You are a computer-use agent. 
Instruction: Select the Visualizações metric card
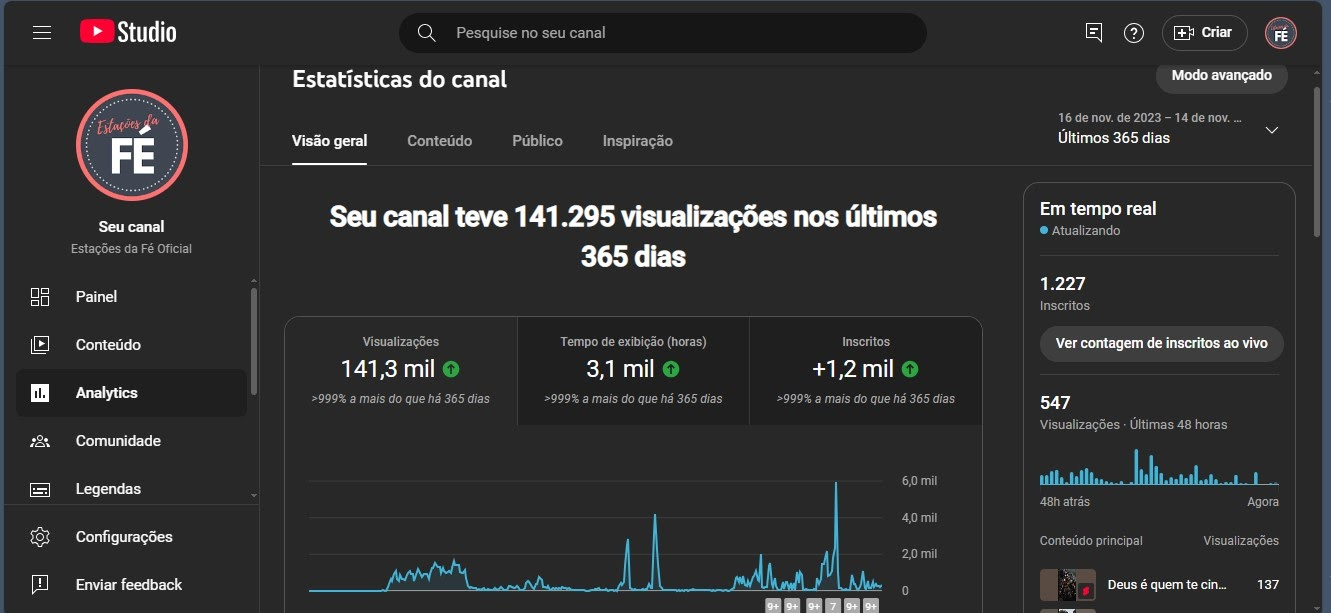point(401,371)
